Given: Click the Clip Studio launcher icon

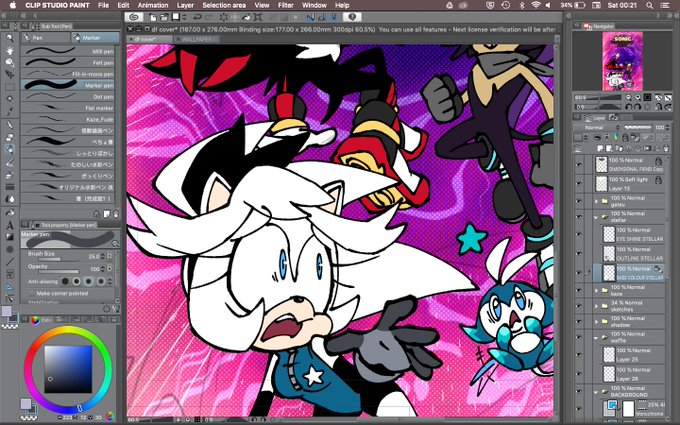Looking at the screenshot, I should 134,17.
